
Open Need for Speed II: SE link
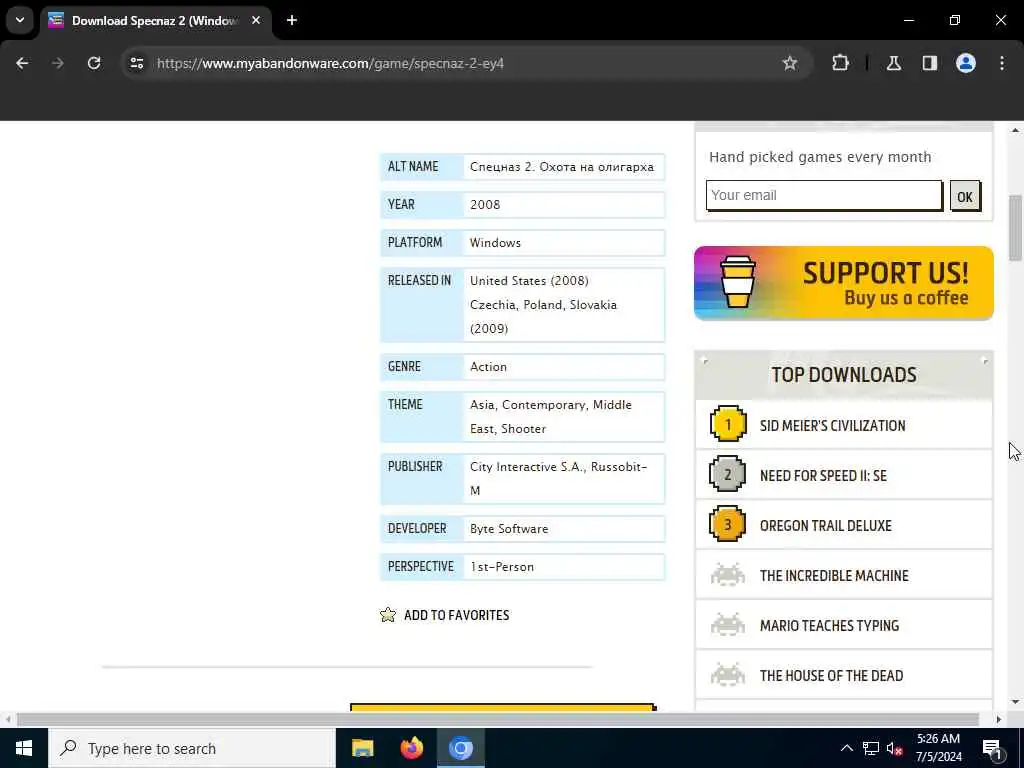pyautogui.click(x=824, y=475)
